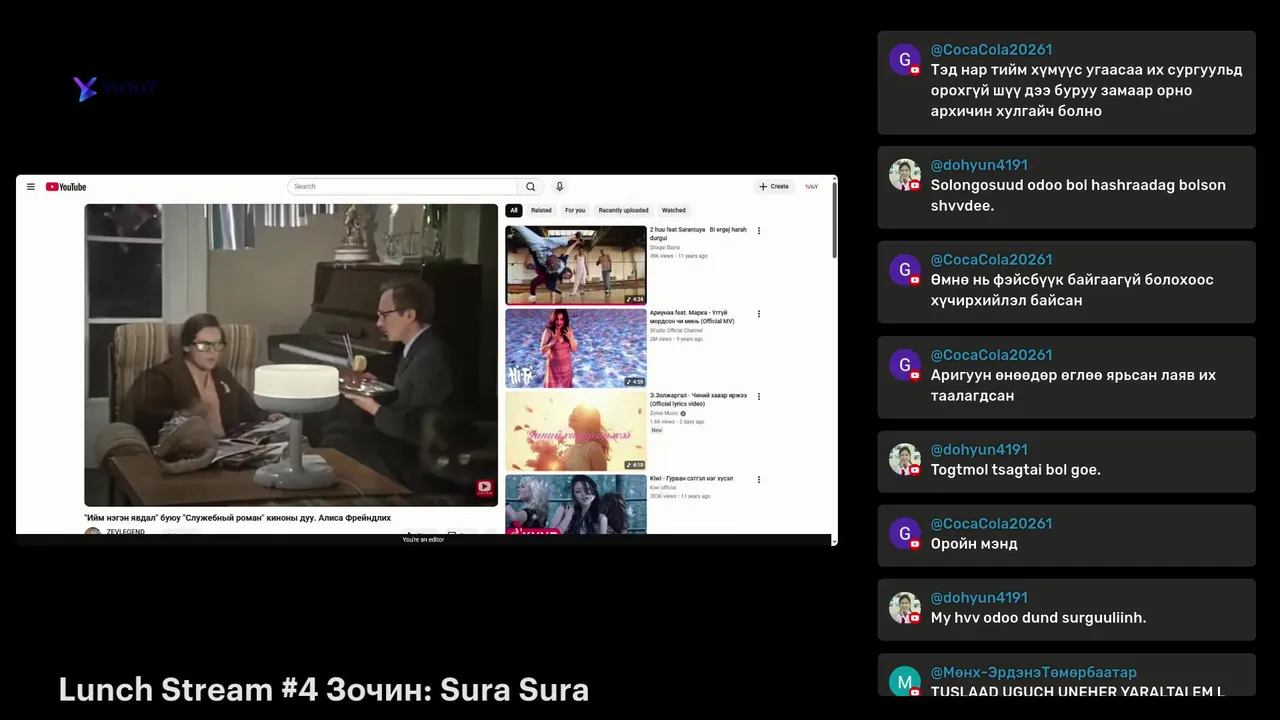The height and width of the screenshot is (720, 1280).
Task: Click title '2 huu feat Sarantuya Bi ergej harah durgui'
Action: point(698,234)
